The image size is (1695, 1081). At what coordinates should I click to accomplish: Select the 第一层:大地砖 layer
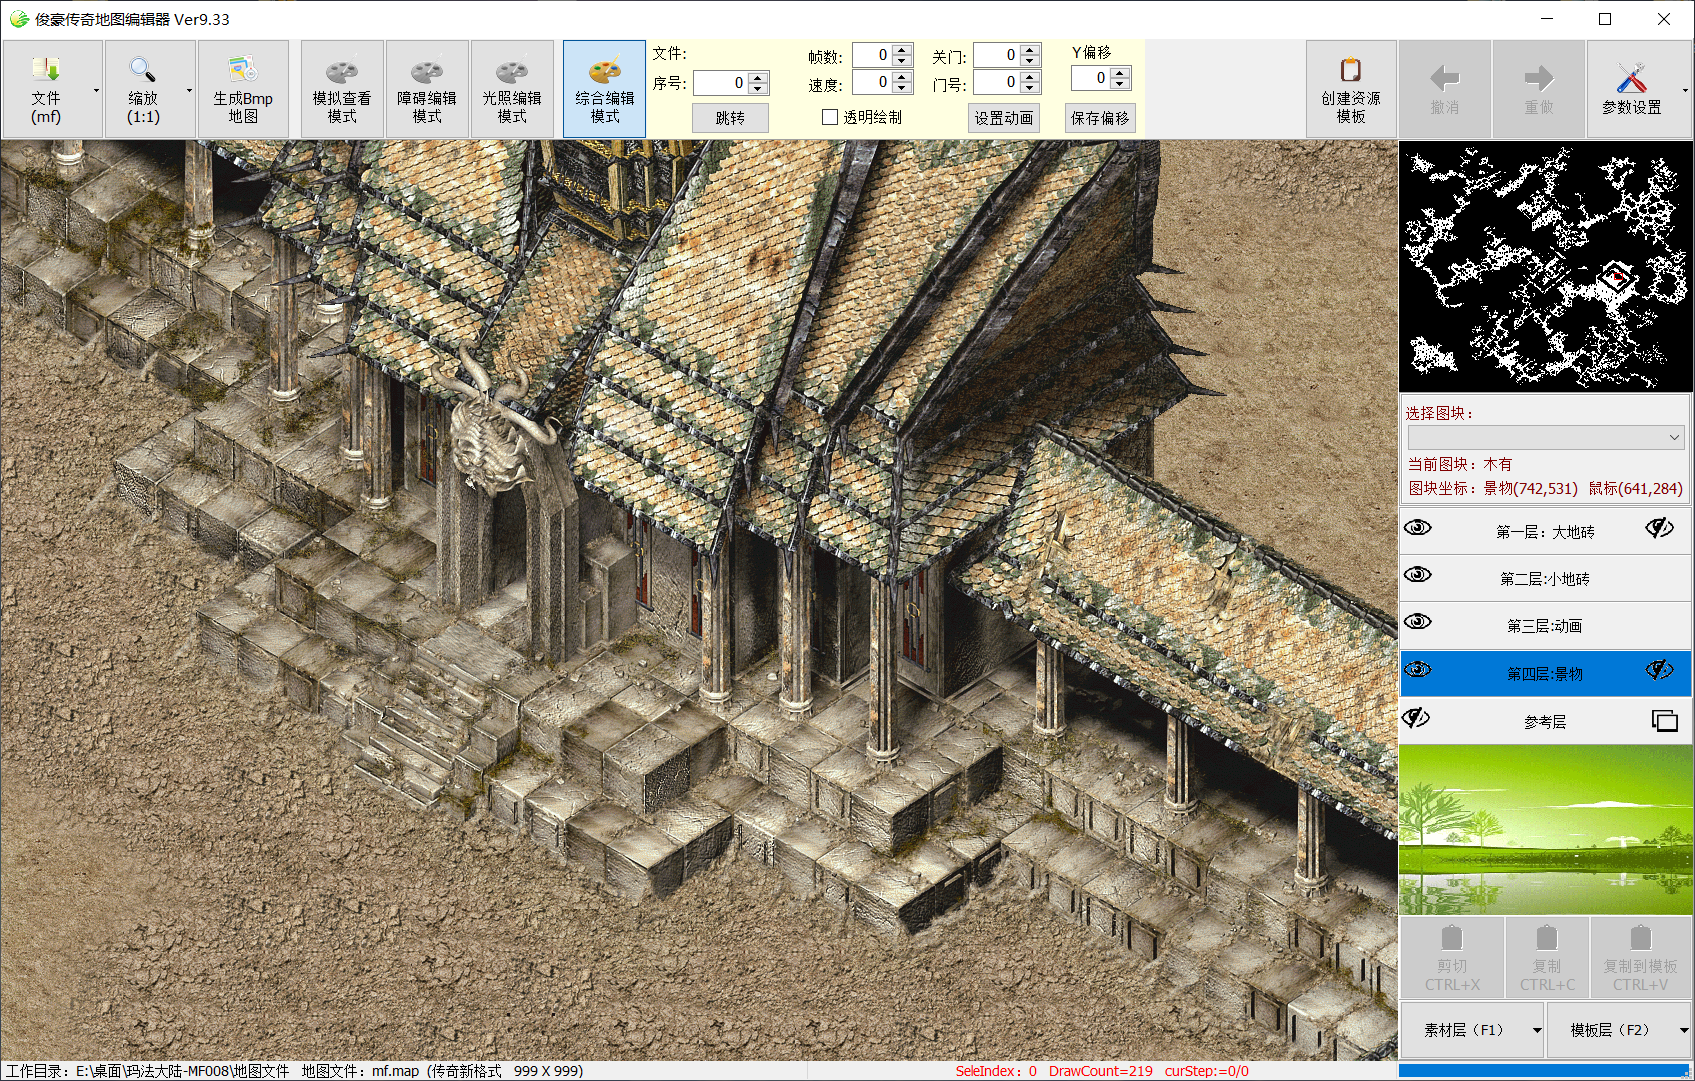pyautogui.click(x=1545, y=532)
